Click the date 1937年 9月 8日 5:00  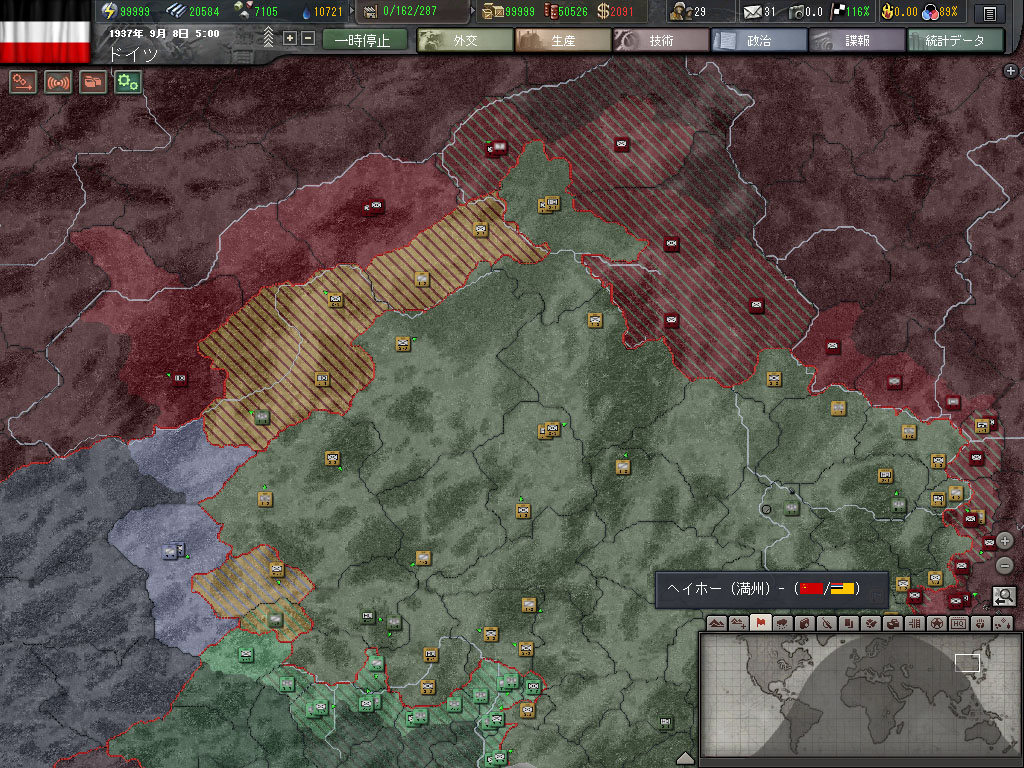[x=164, y=33]
